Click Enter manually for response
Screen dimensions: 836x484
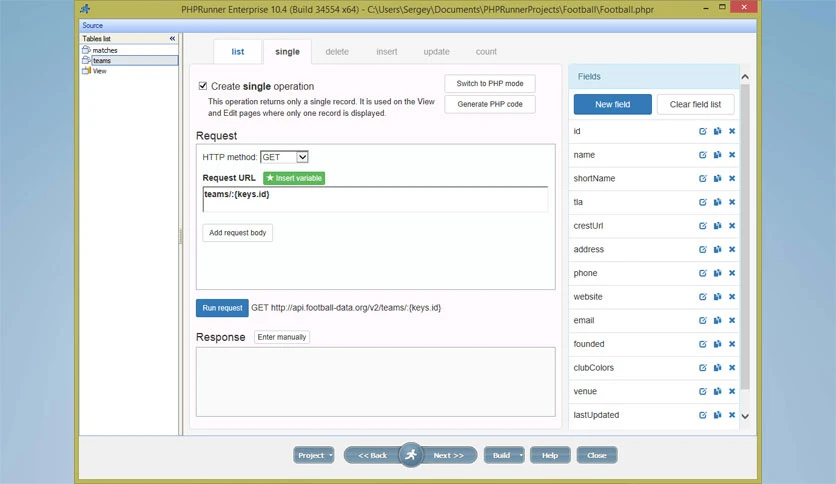(x=282, y=337)
